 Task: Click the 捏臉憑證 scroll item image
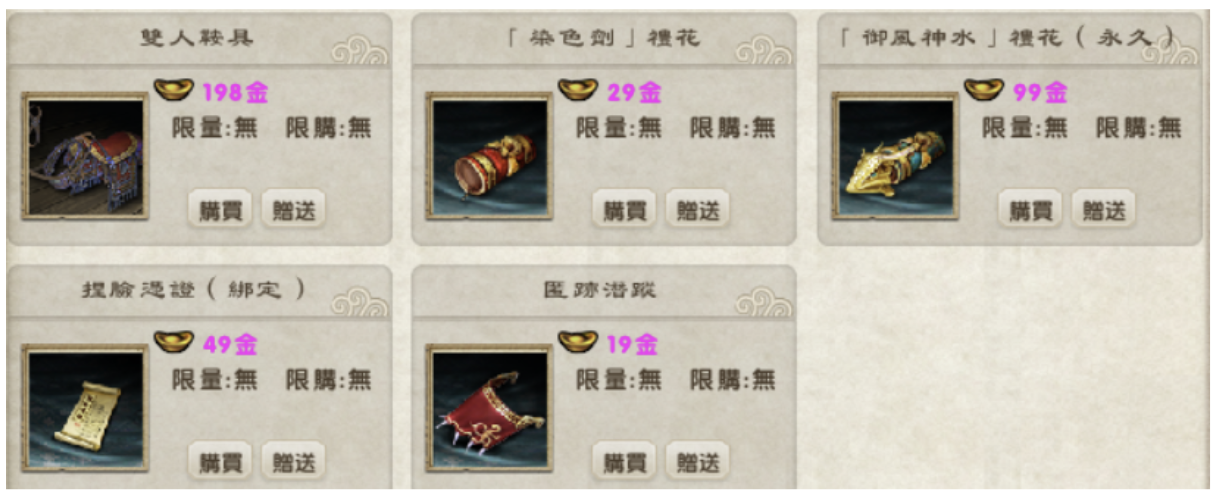[x=85, y=408]
